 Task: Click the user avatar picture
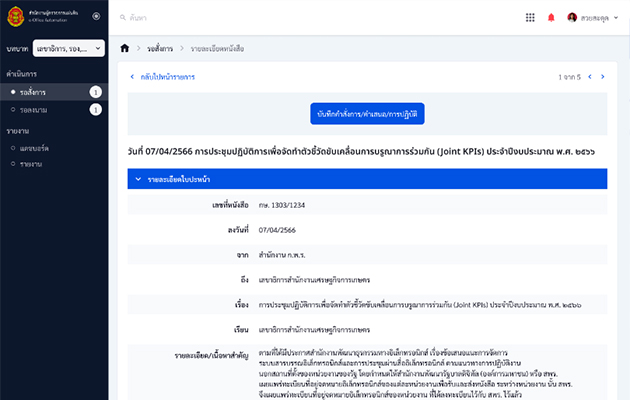pos(572,17)
